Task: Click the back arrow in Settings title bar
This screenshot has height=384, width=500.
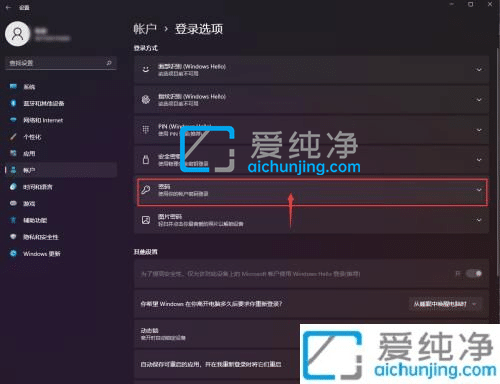Action: [x=8, y=7]
